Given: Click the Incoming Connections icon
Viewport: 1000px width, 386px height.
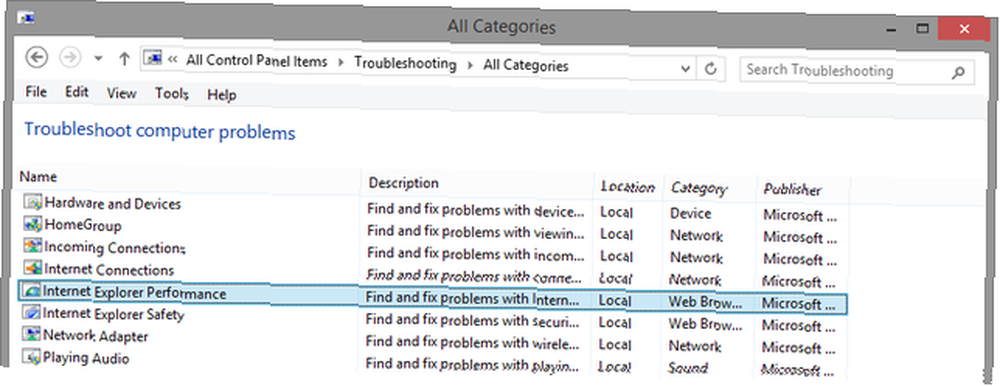Looking at the screenshot, I should [33, 246].
